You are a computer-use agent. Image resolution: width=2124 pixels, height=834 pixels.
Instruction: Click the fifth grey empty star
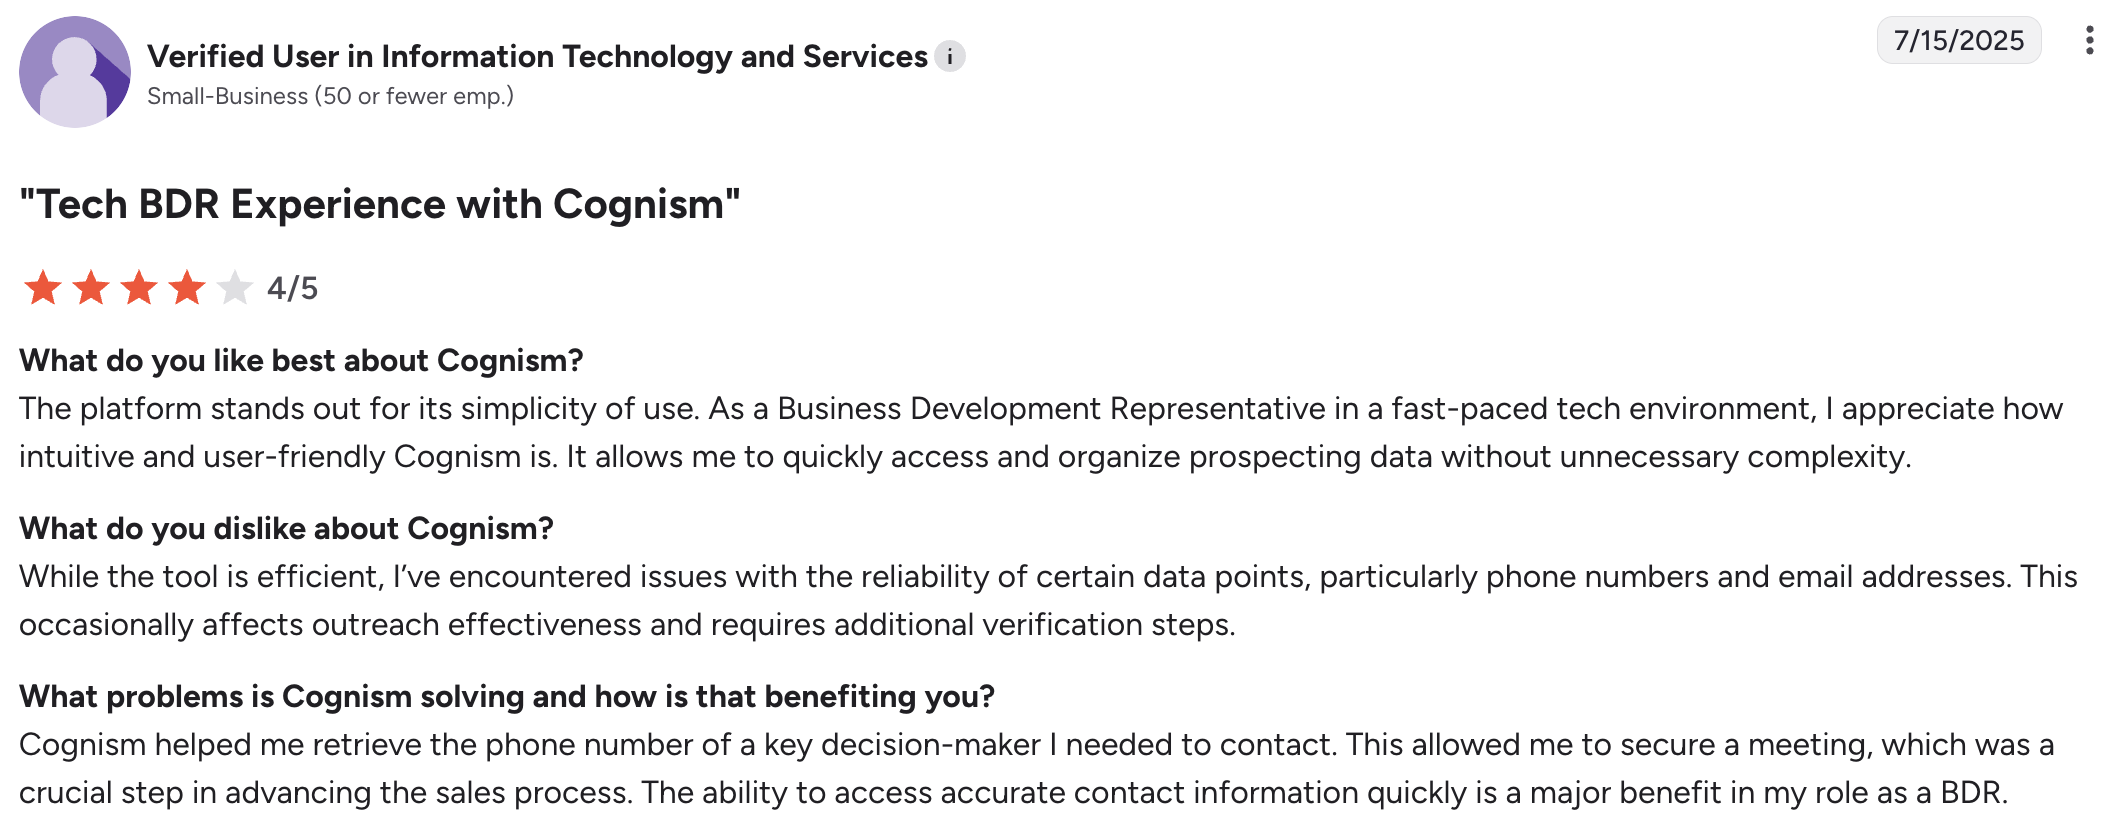[235, 288]
